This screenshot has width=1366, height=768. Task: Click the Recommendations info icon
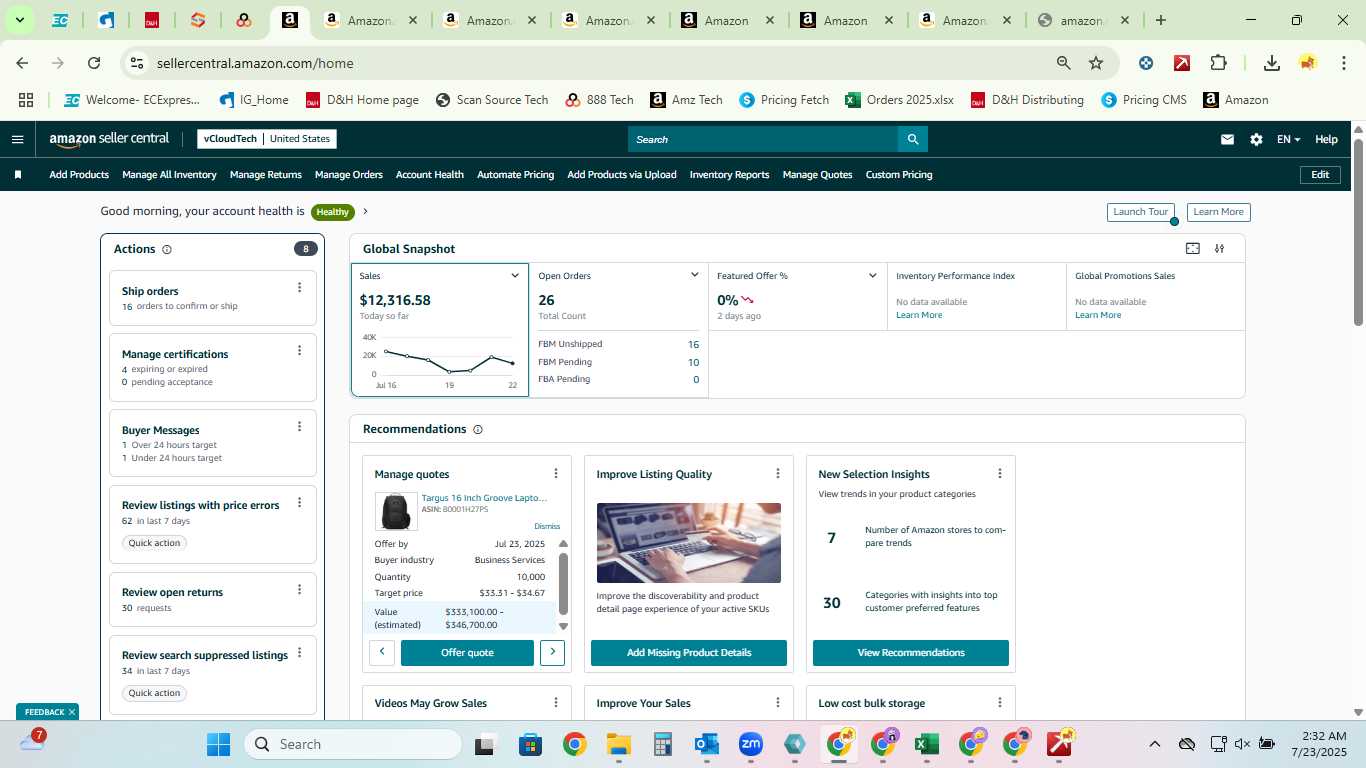[x=478, y=430]
